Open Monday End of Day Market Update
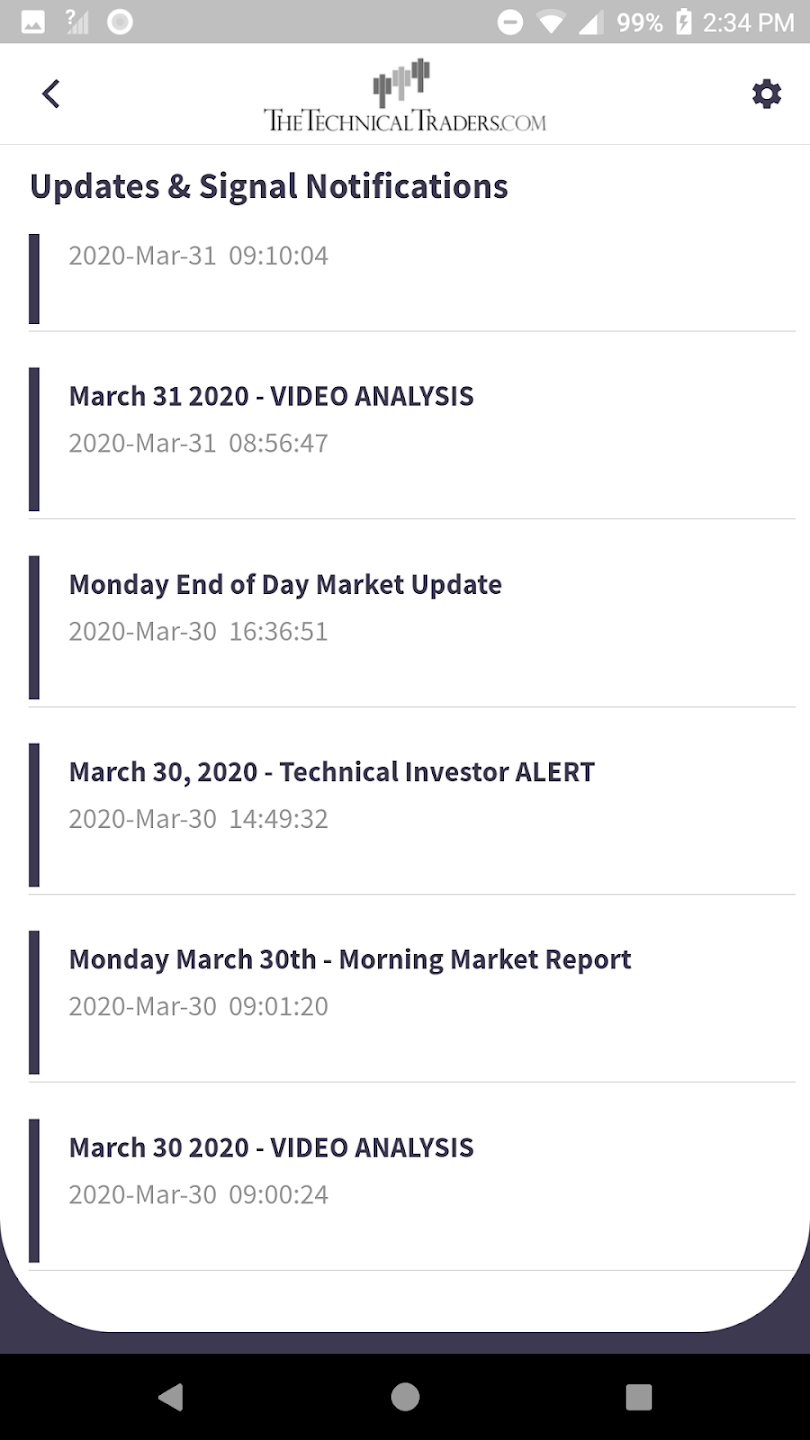 412,613
